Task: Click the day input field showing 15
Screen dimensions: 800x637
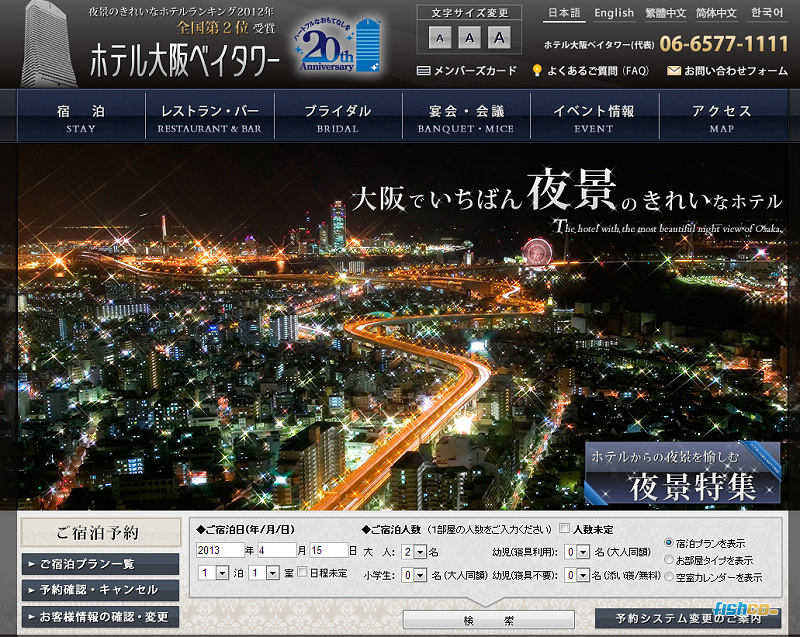Action: (329, 550)
